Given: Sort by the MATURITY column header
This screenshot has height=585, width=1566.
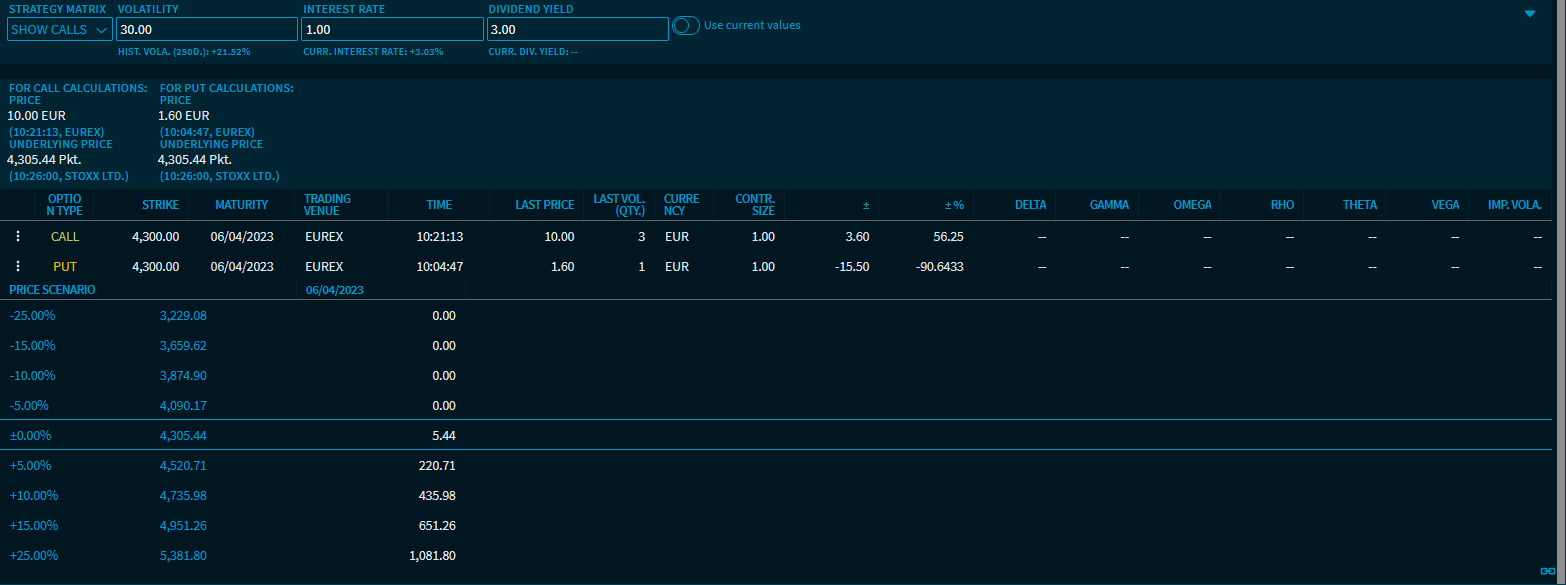Looking at the screenshot, I should 241,205.
